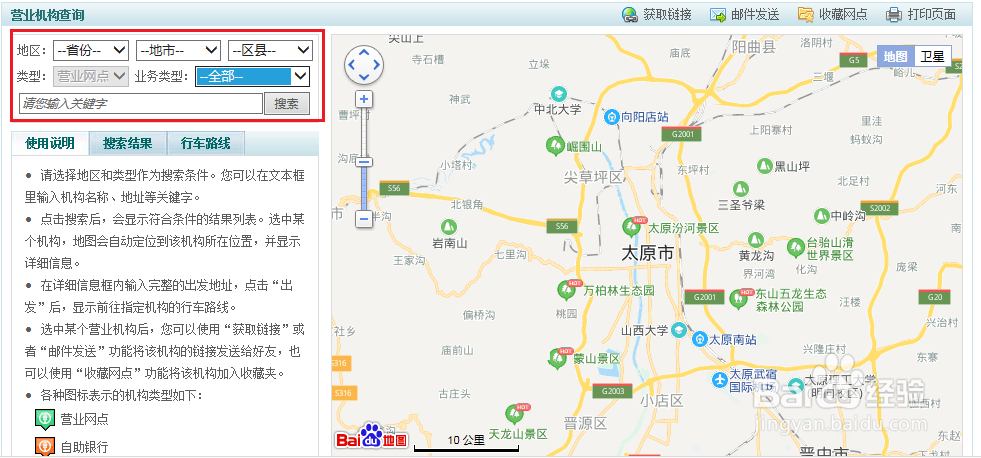Click the 邮件发送 envelope icon
This screenshot has width=981, height=458.
click(718, 14)
